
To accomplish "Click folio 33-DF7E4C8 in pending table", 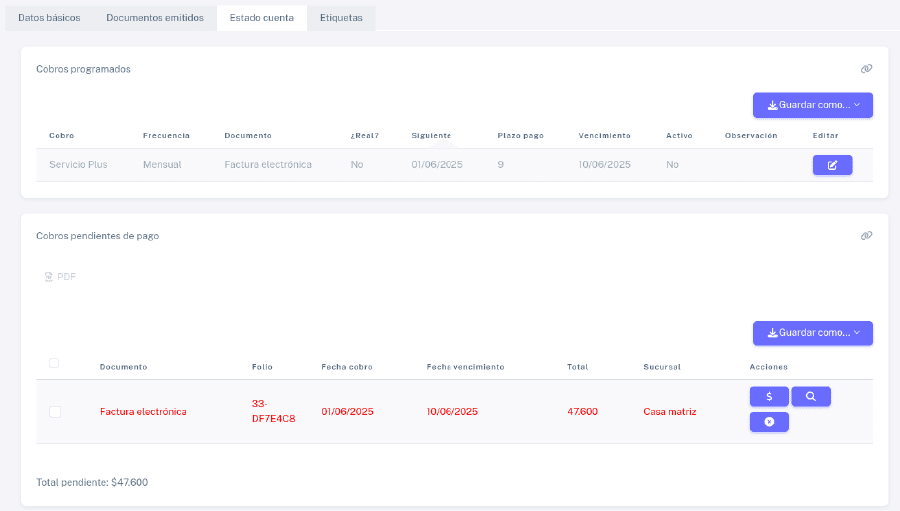I will coord(273,411).
